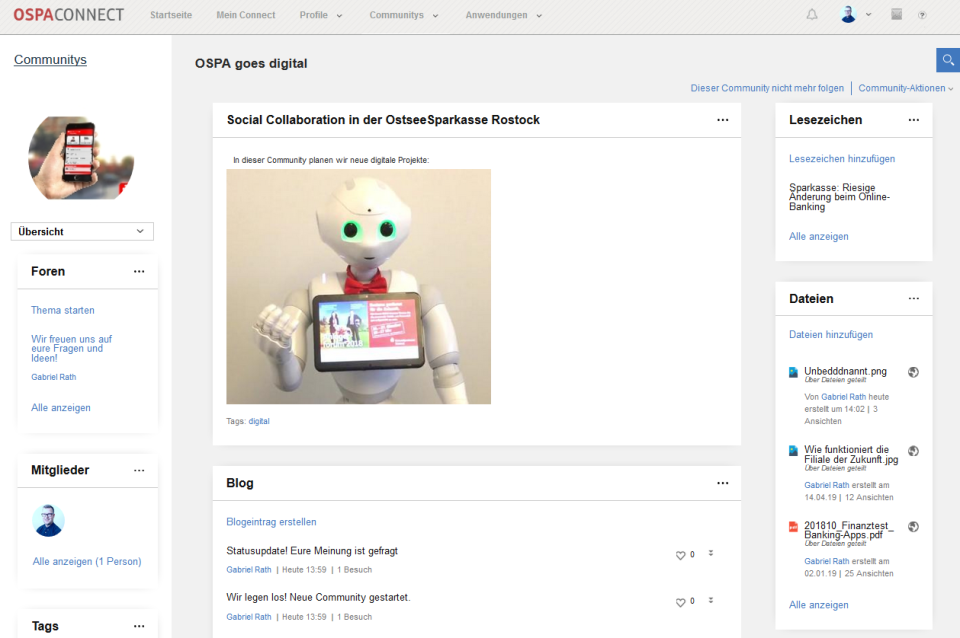Click the image file icon of Unbedddnannt.png
The height and width of the screenshot is (638, 960).
(793, 372)
